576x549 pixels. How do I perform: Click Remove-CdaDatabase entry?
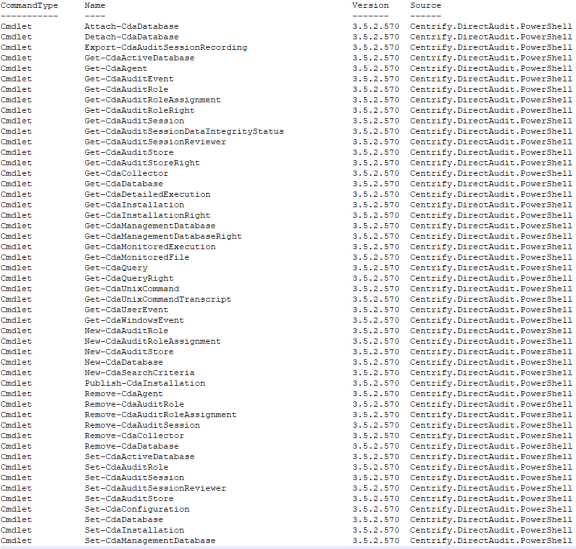[x=132, y=446]
